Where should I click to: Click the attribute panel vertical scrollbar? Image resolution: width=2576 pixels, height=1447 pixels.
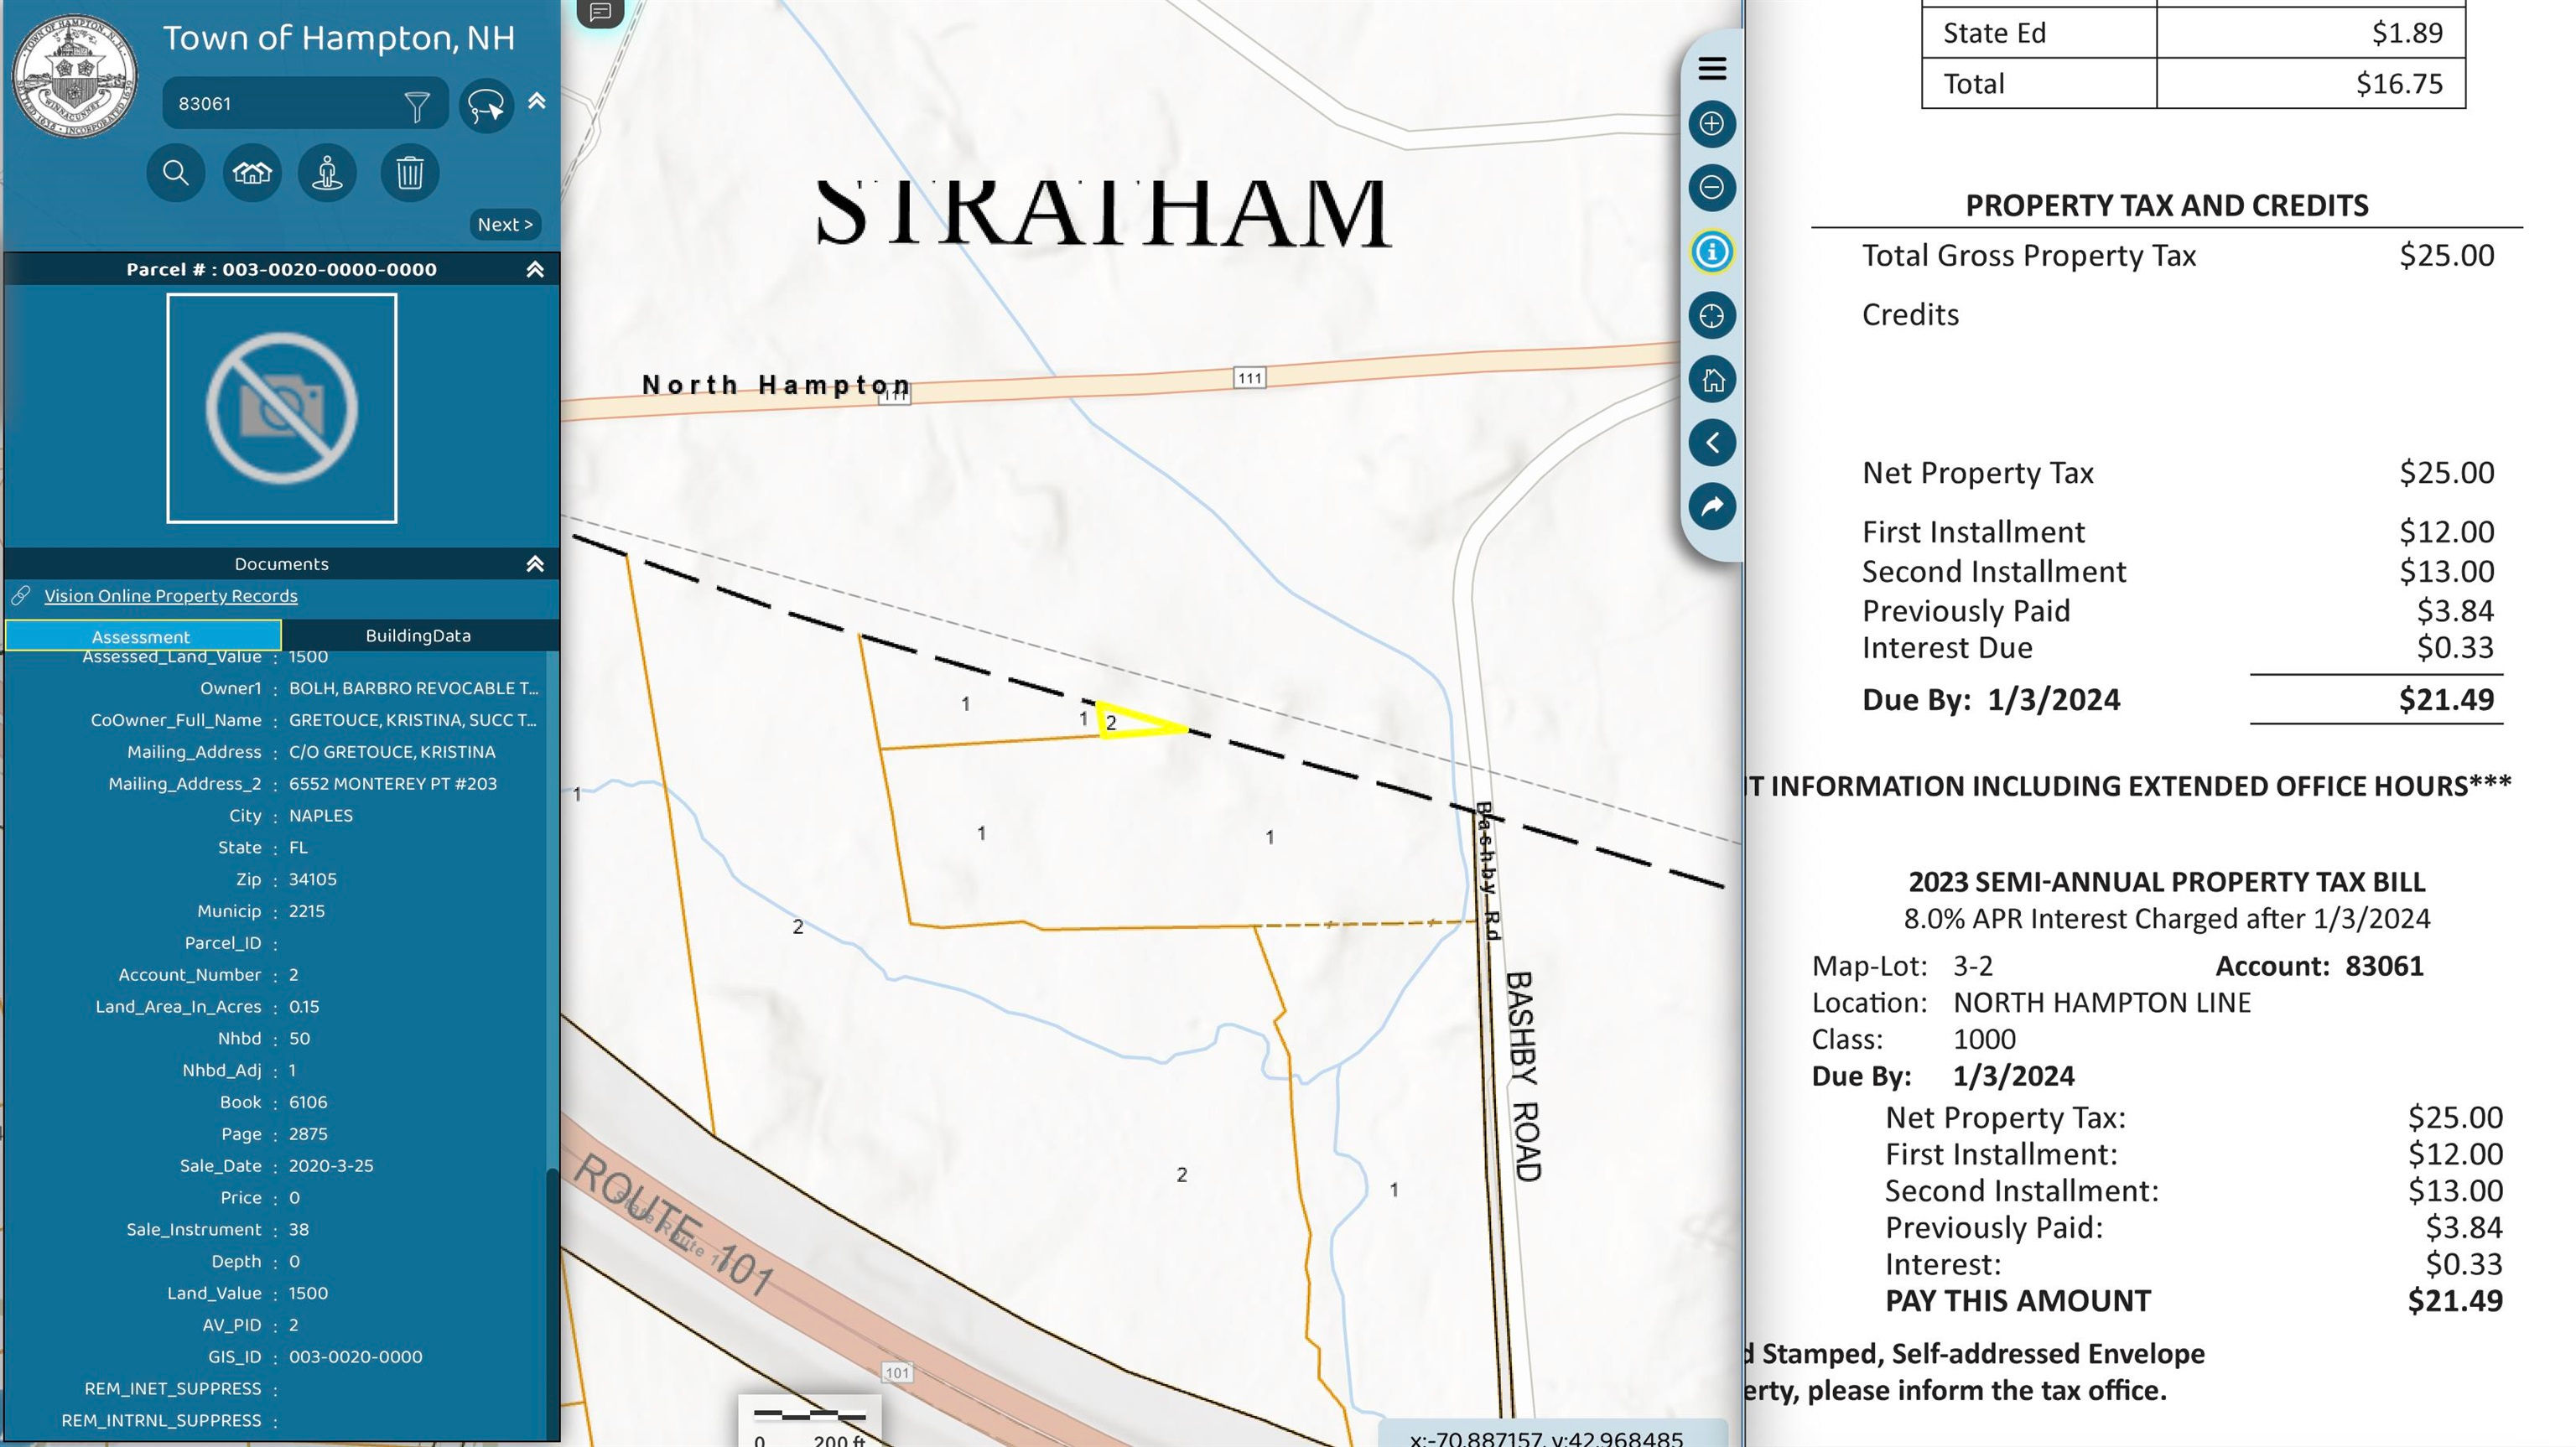tap(553, 1302)
